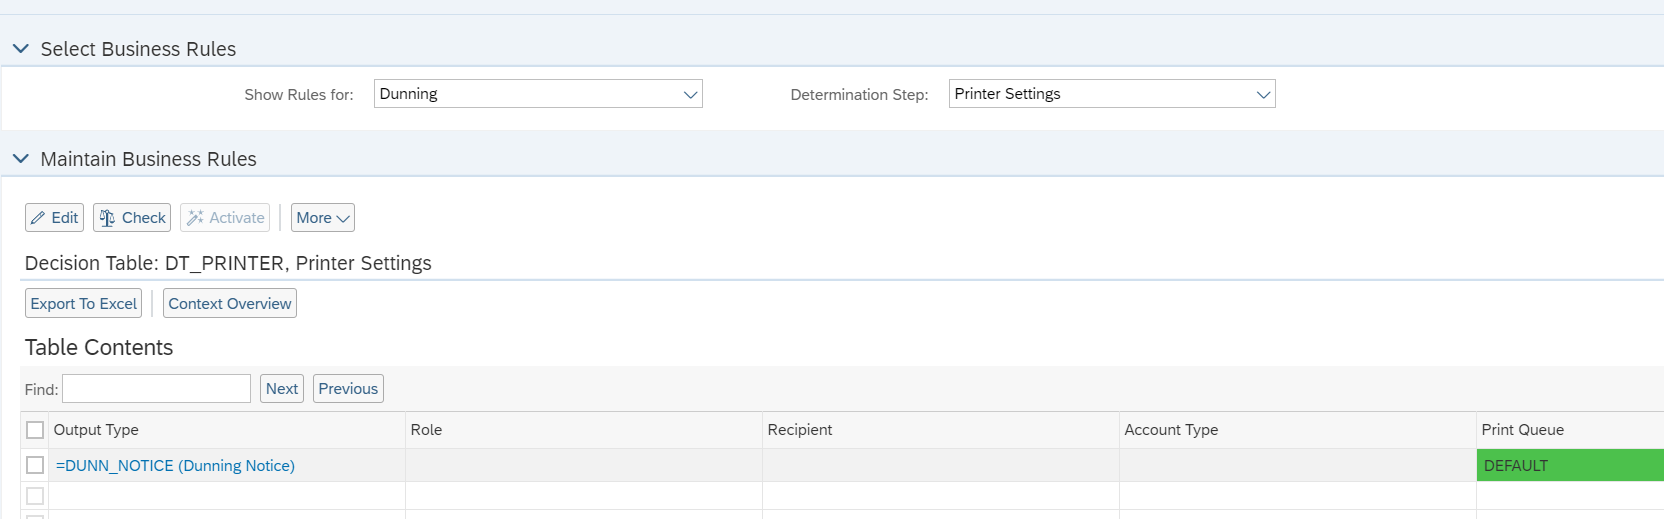Click into the Find input field

[156, 389]
